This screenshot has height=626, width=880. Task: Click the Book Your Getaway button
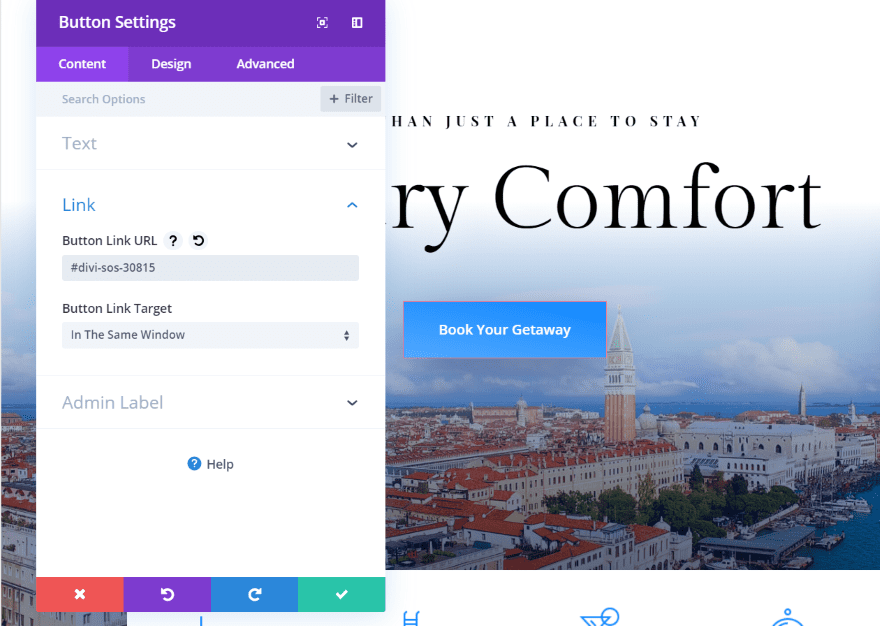[505, 330]
